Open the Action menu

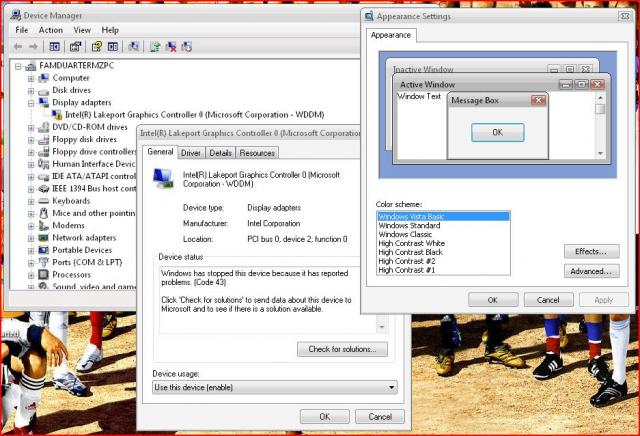(x=51, y=30)
